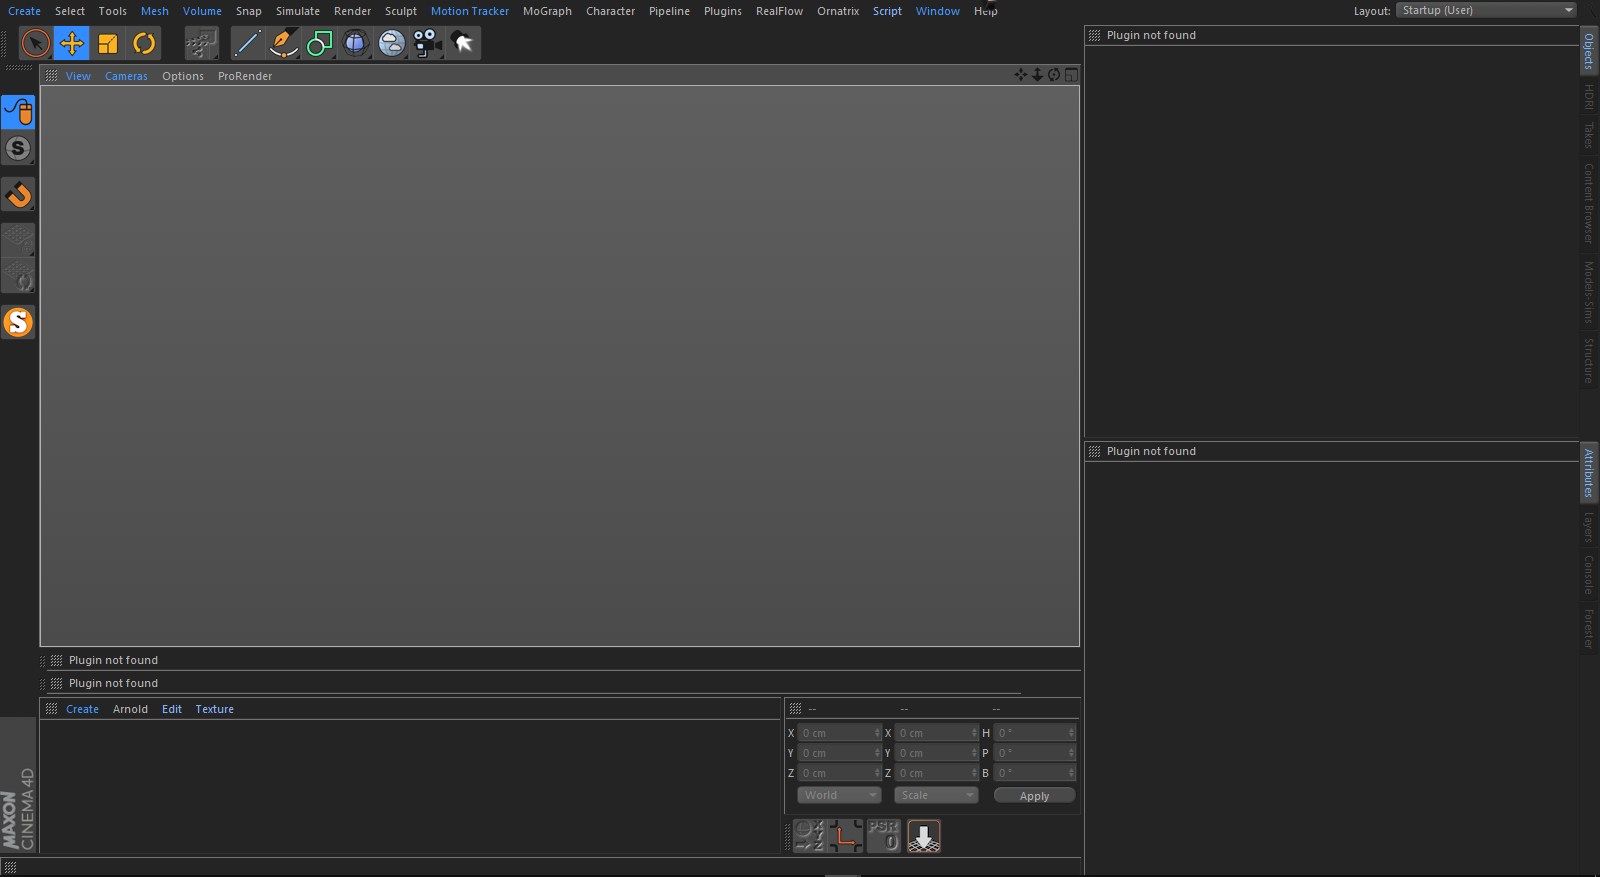Activate the Move tool
This screenshot has width=1600, height=877.
click(72, 43)
